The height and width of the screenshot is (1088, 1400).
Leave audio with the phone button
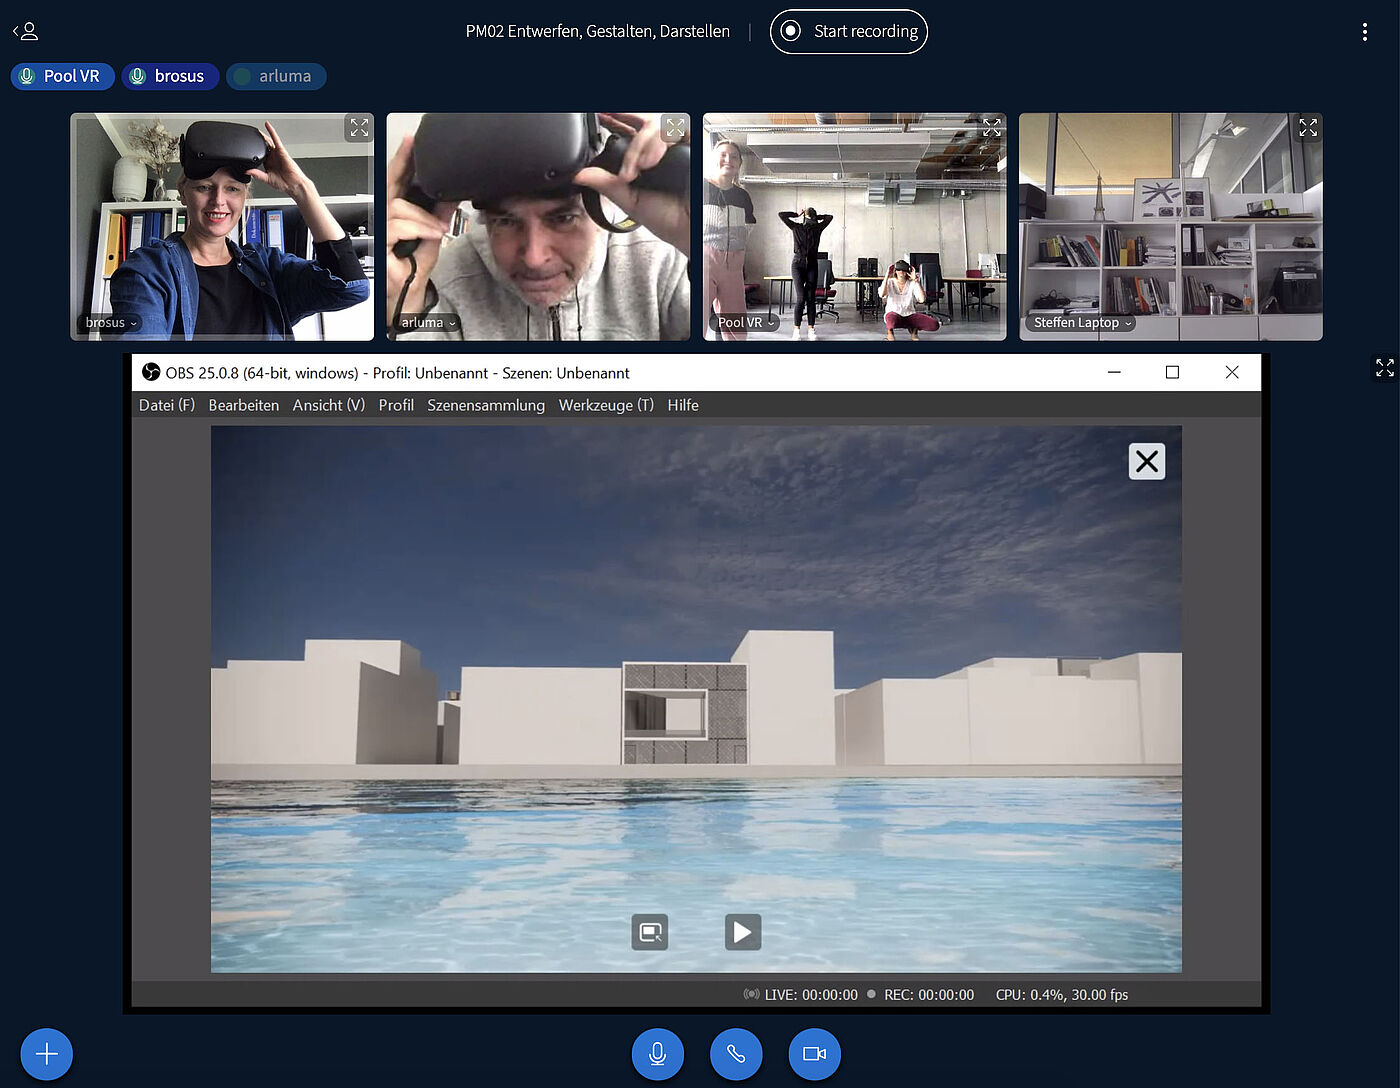736,1054
